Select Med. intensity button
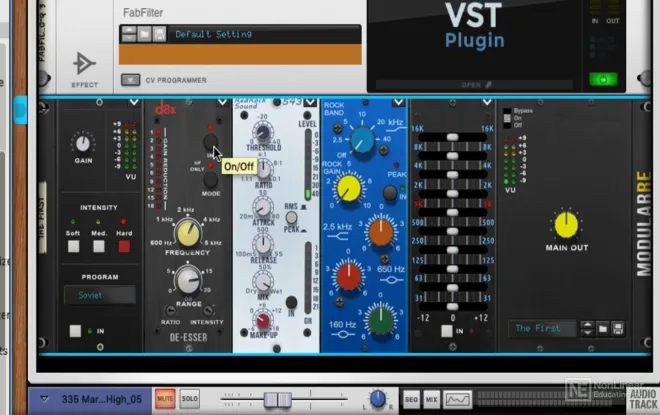The image size is (660, 415). point(99,246)
